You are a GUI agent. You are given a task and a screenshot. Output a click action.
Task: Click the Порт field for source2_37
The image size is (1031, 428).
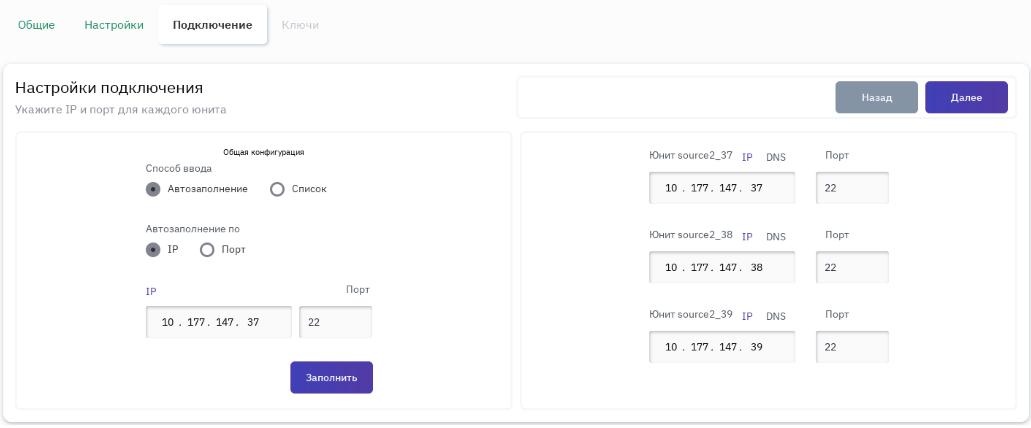pos(852,188)
